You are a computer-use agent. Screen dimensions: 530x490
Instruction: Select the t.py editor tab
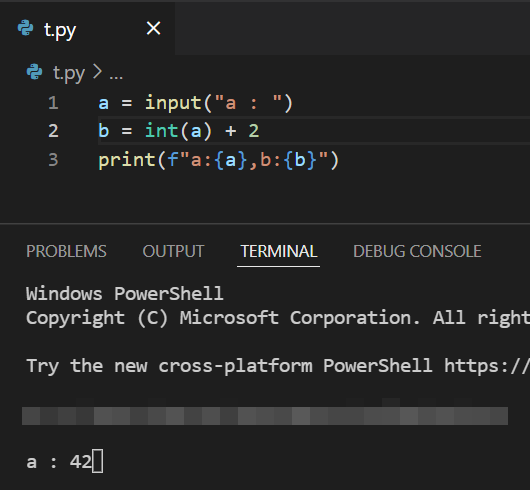click(x=87, y=28)
